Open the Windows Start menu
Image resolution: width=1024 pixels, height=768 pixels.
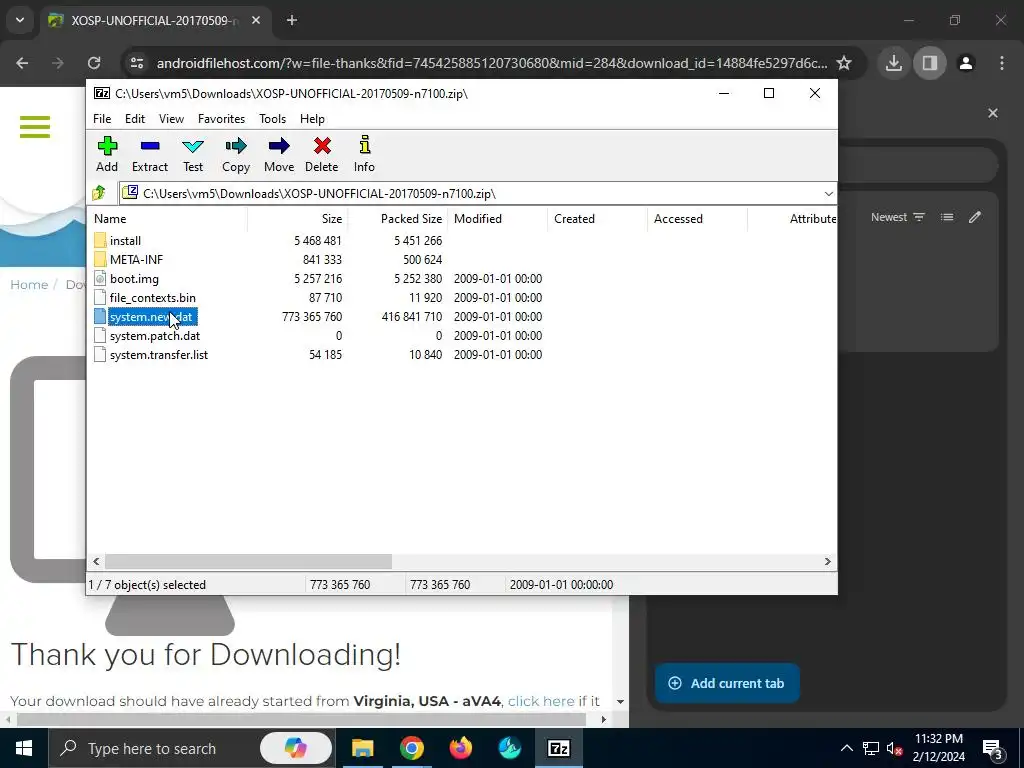pyautogui.click(x=24, y=748)
